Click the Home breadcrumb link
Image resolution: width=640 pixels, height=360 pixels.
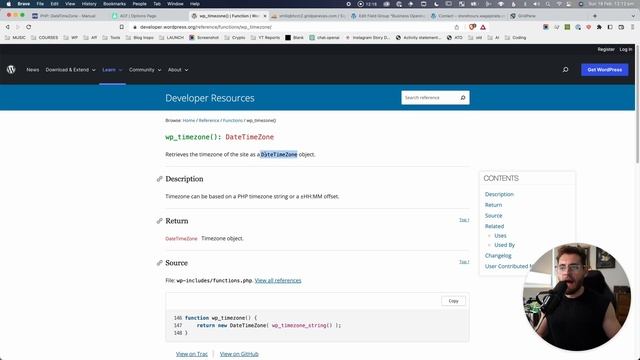[x=189, y=120]
